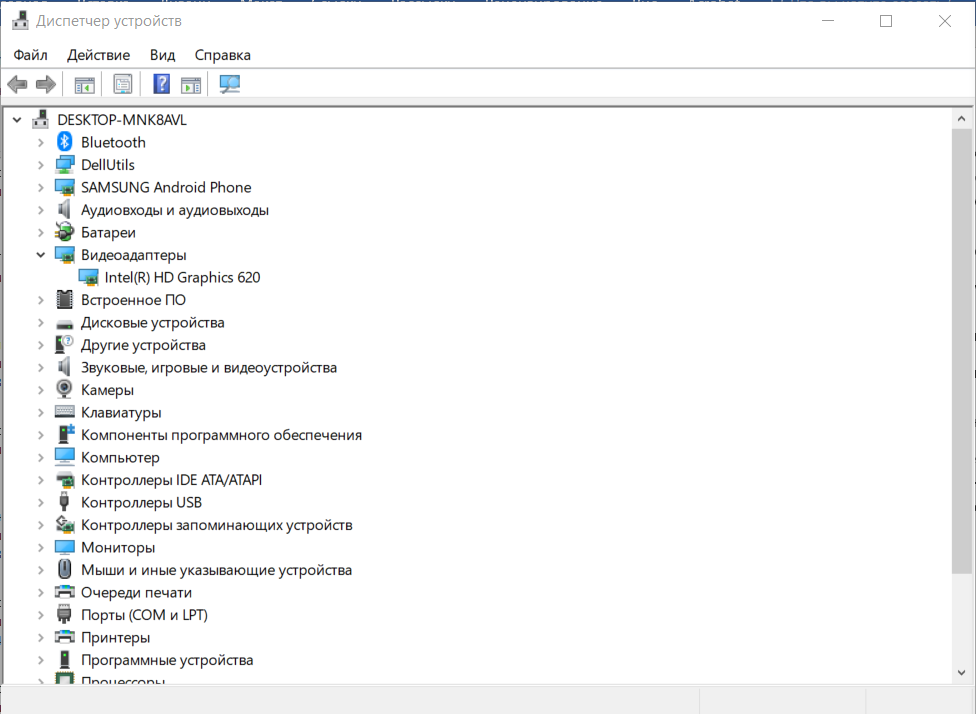Image resolution: width=976 pixels, height=714 pixels.
Task: Click the Дисковые устройства drive icon
Action: (x=65, y=324)
